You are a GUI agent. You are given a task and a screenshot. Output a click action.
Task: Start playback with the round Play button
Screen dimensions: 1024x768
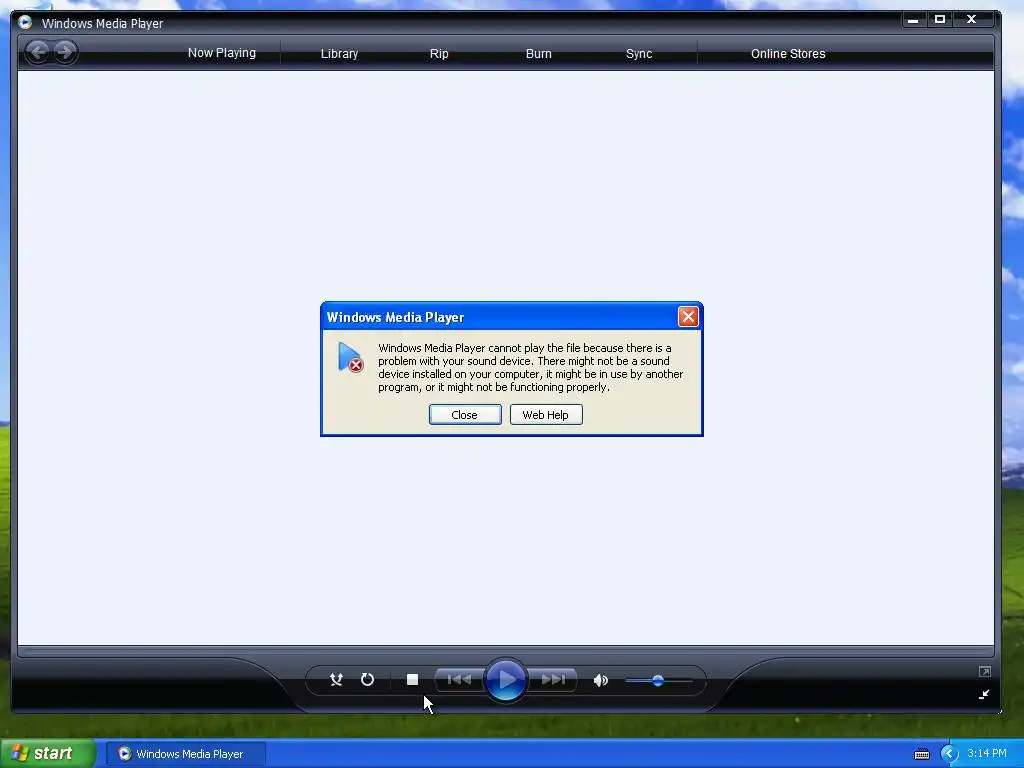506,680
